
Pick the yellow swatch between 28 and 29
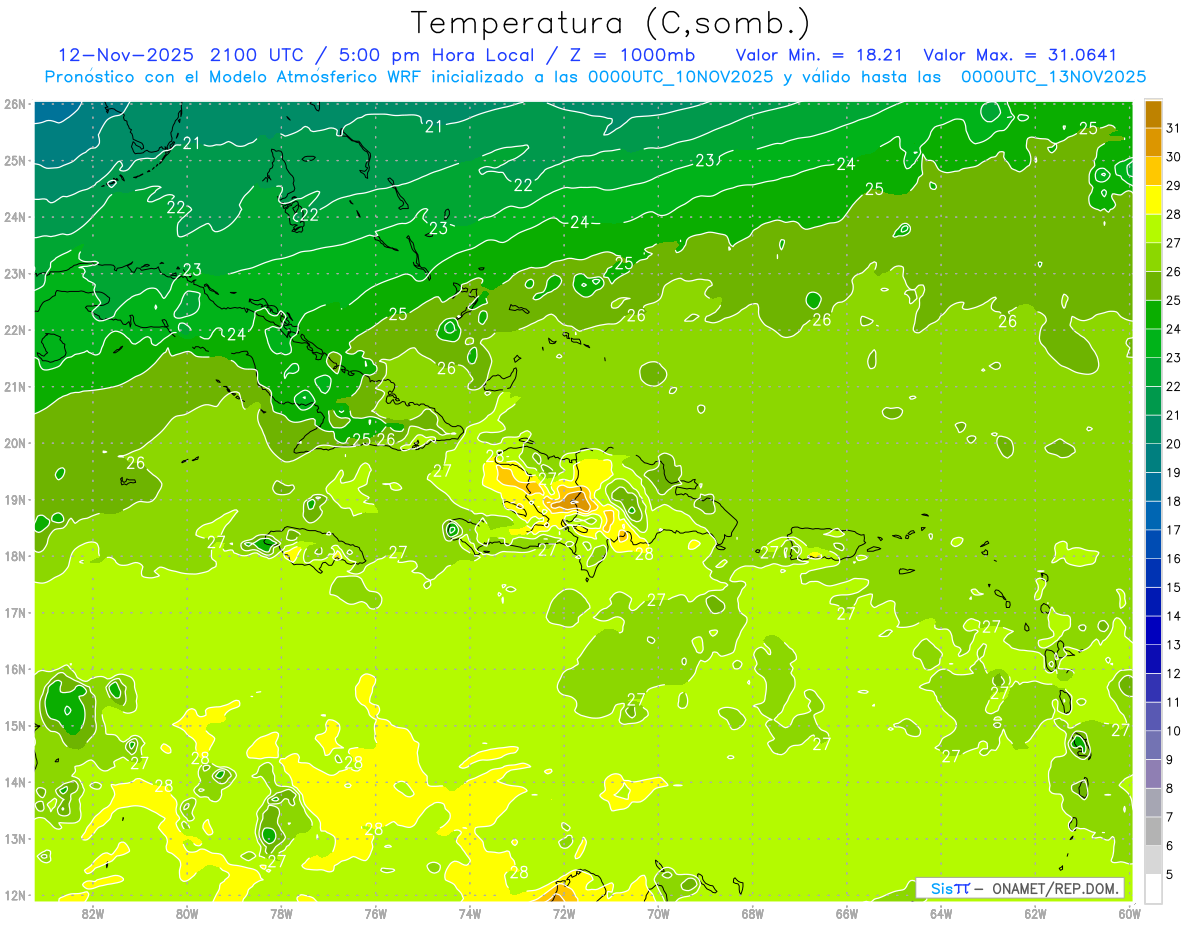click(1153, 200)
